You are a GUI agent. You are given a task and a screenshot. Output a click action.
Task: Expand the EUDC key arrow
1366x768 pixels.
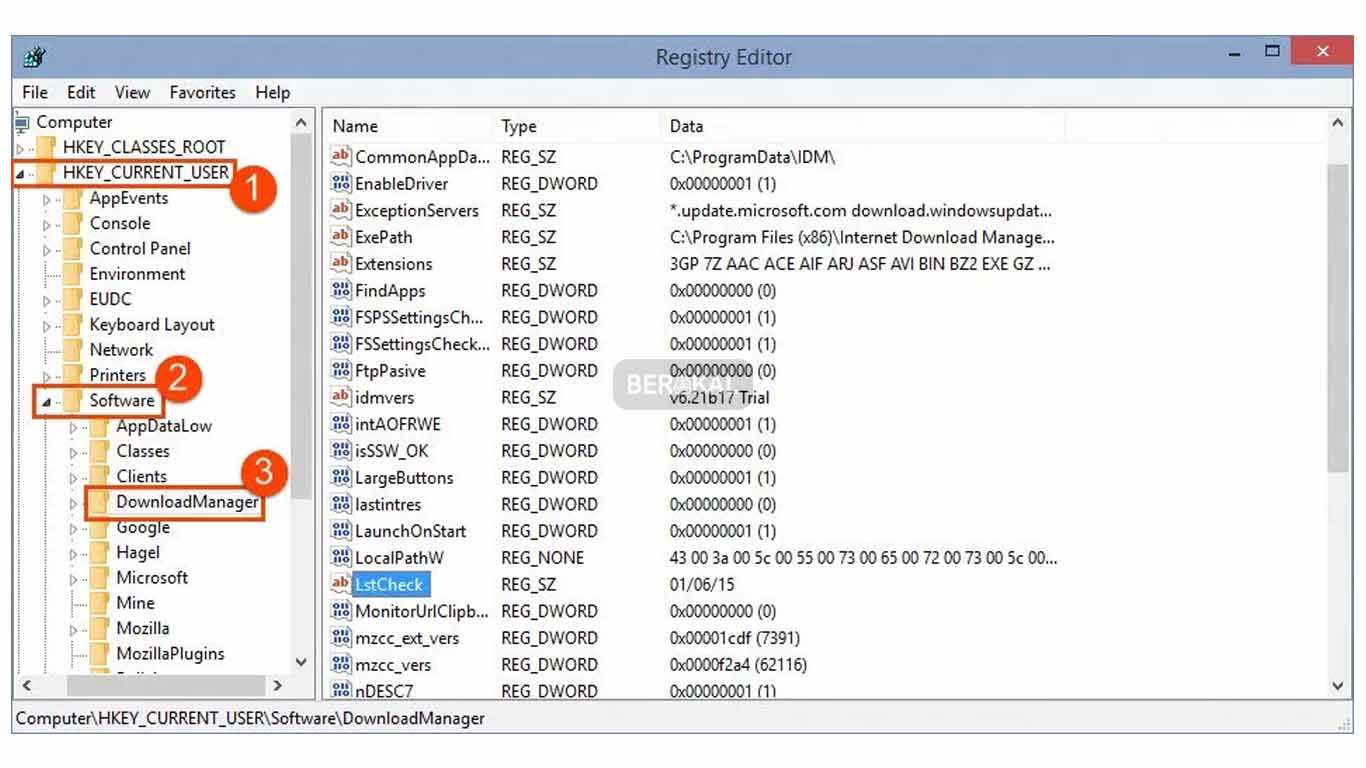[46, 300]
